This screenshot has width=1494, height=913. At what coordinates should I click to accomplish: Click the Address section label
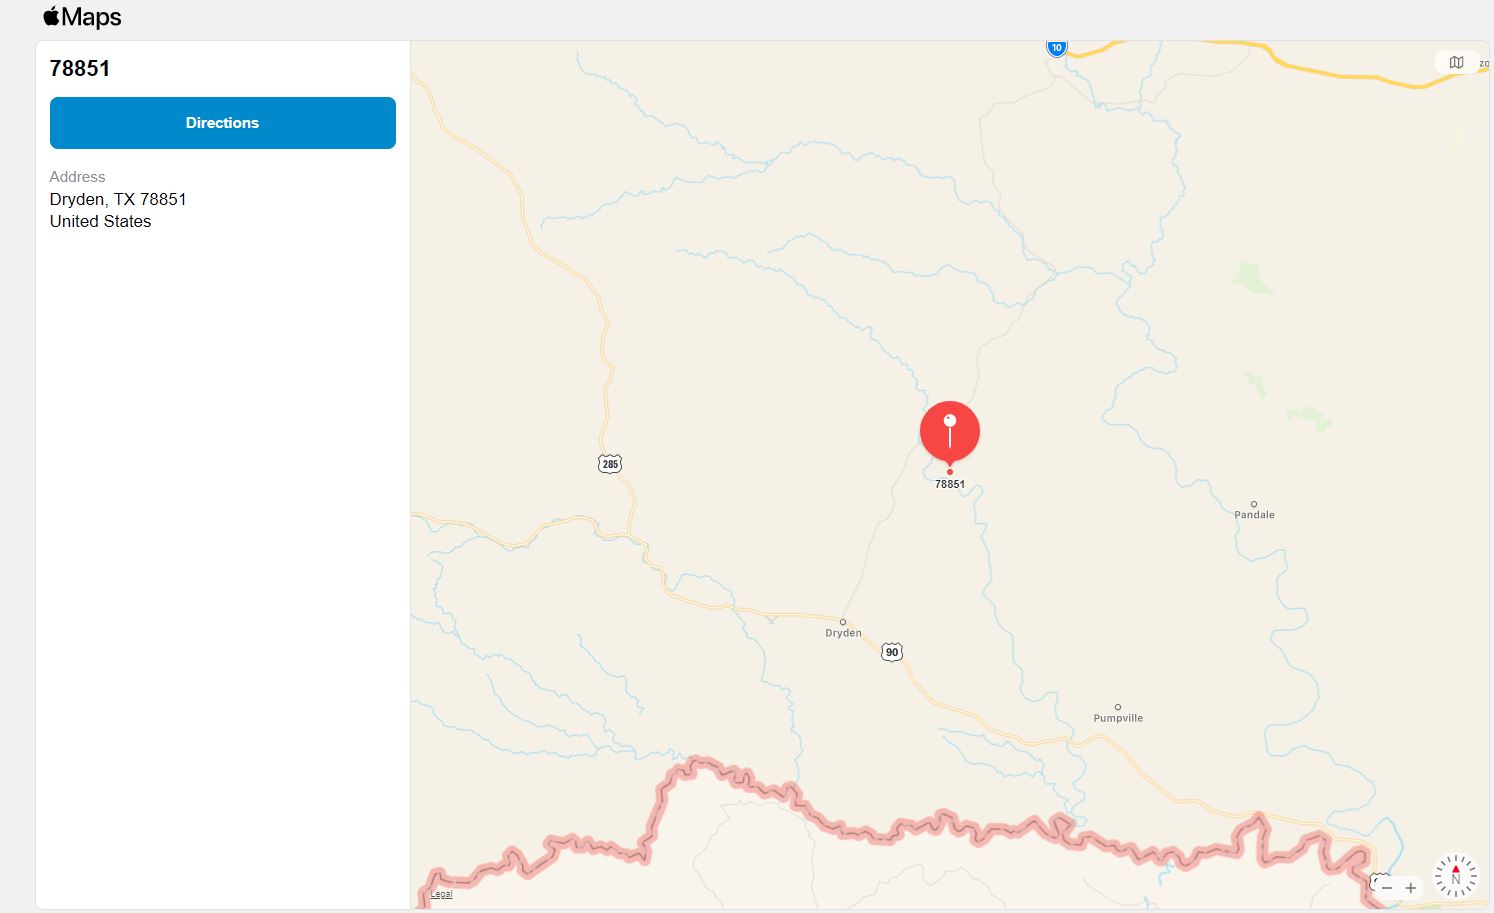77,176
